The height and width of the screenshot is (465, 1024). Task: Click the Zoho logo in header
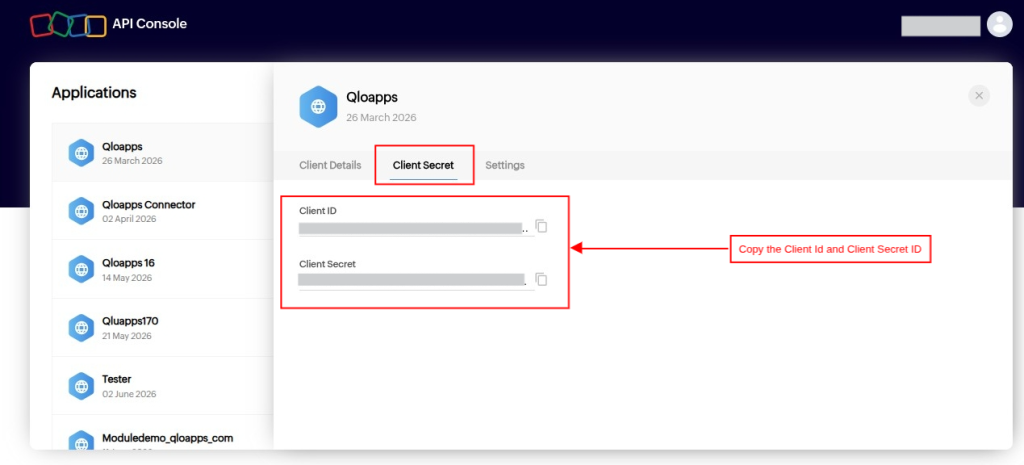coord(68,25)
